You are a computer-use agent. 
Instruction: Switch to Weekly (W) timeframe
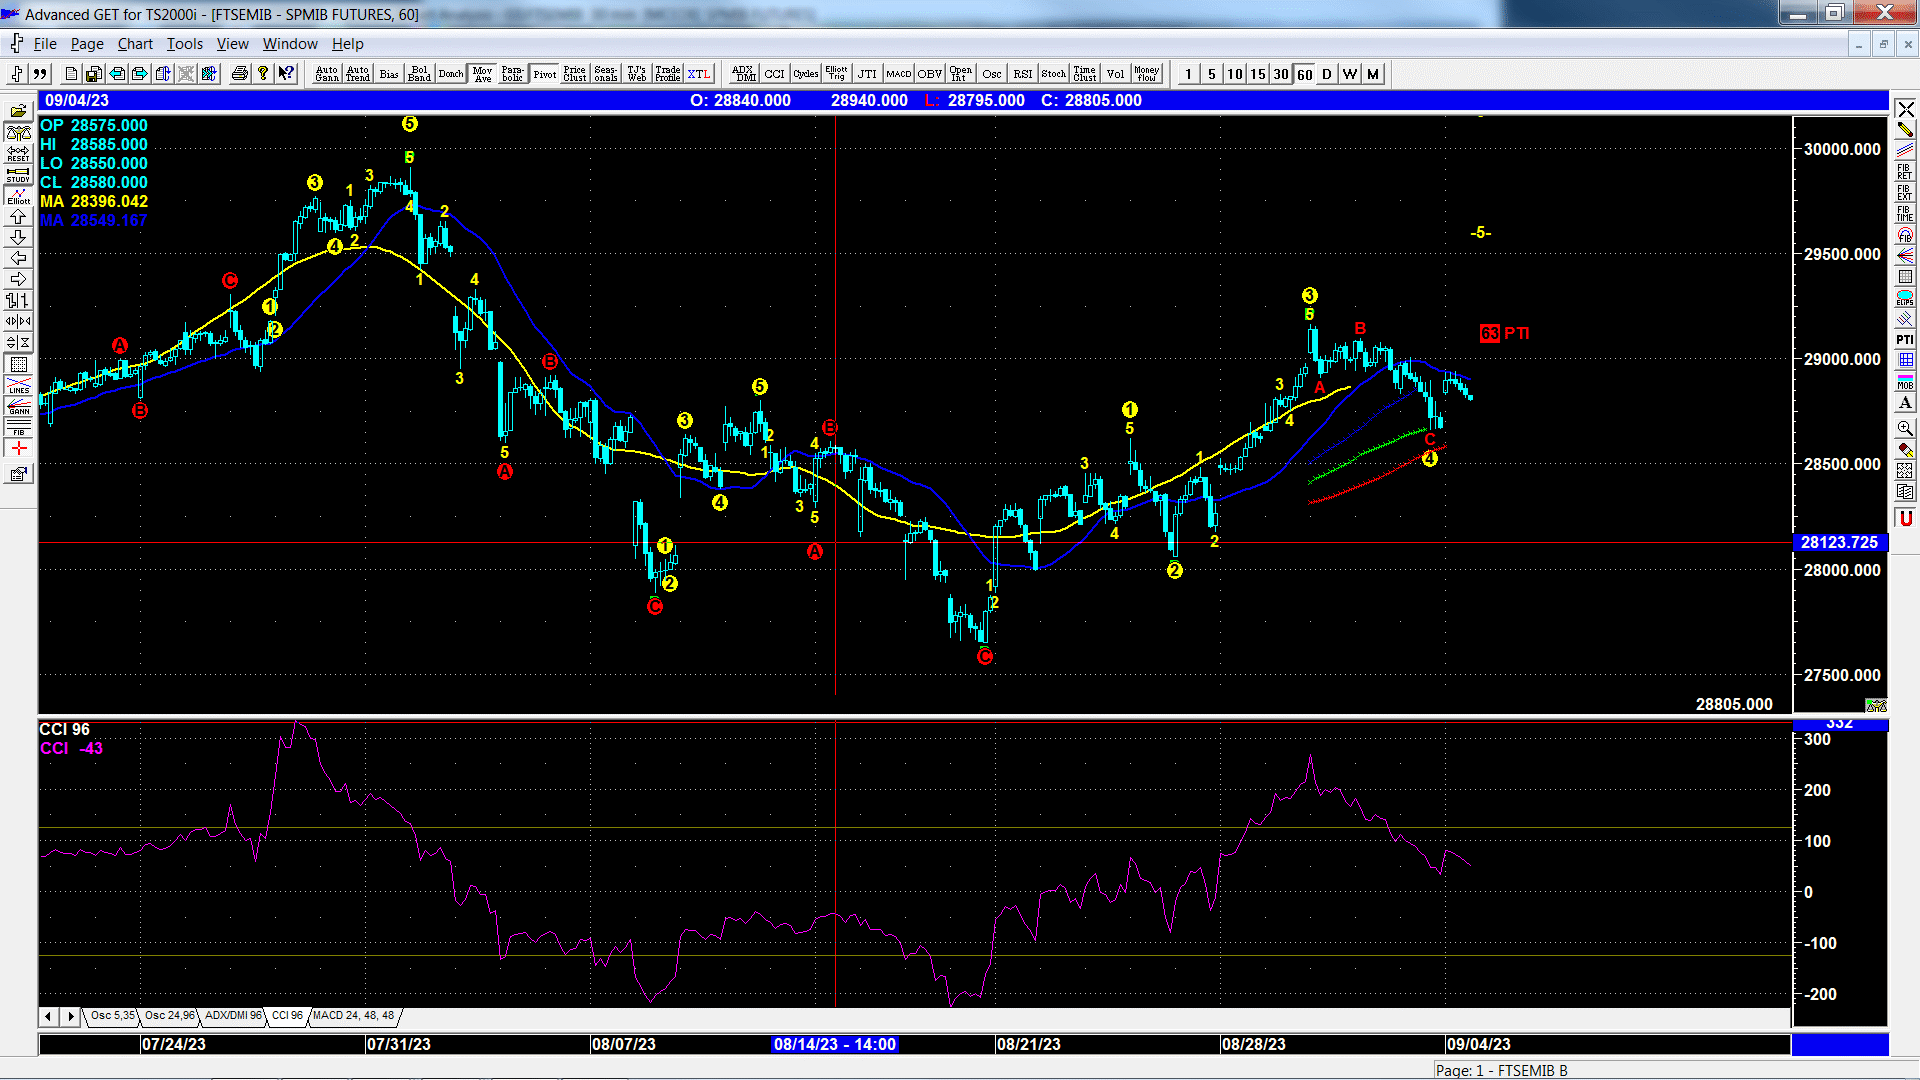[1350, 74]
